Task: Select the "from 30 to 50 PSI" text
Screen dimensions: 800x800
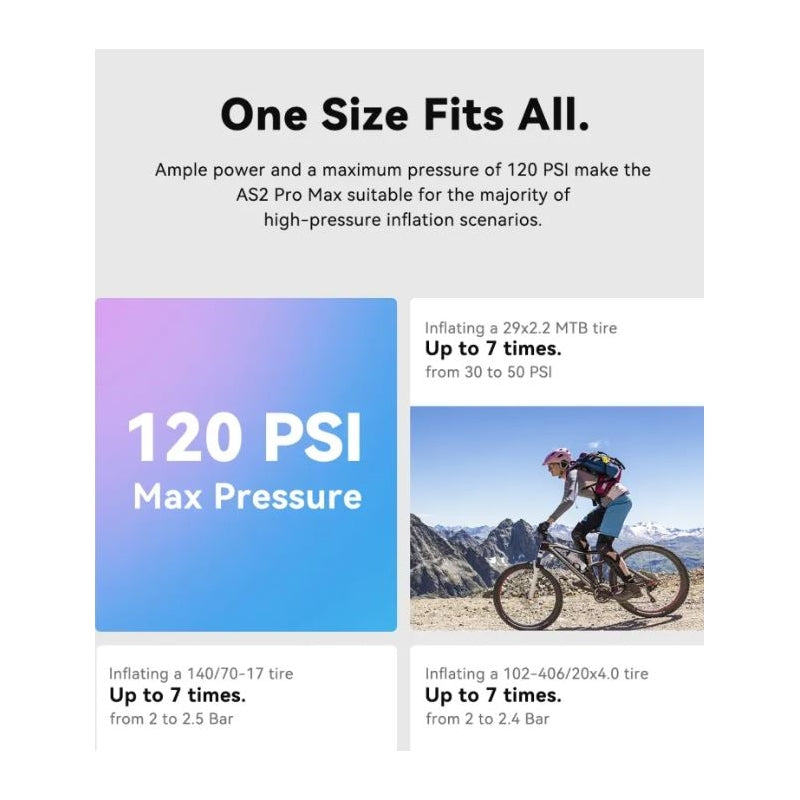Action: coord(488,372)
